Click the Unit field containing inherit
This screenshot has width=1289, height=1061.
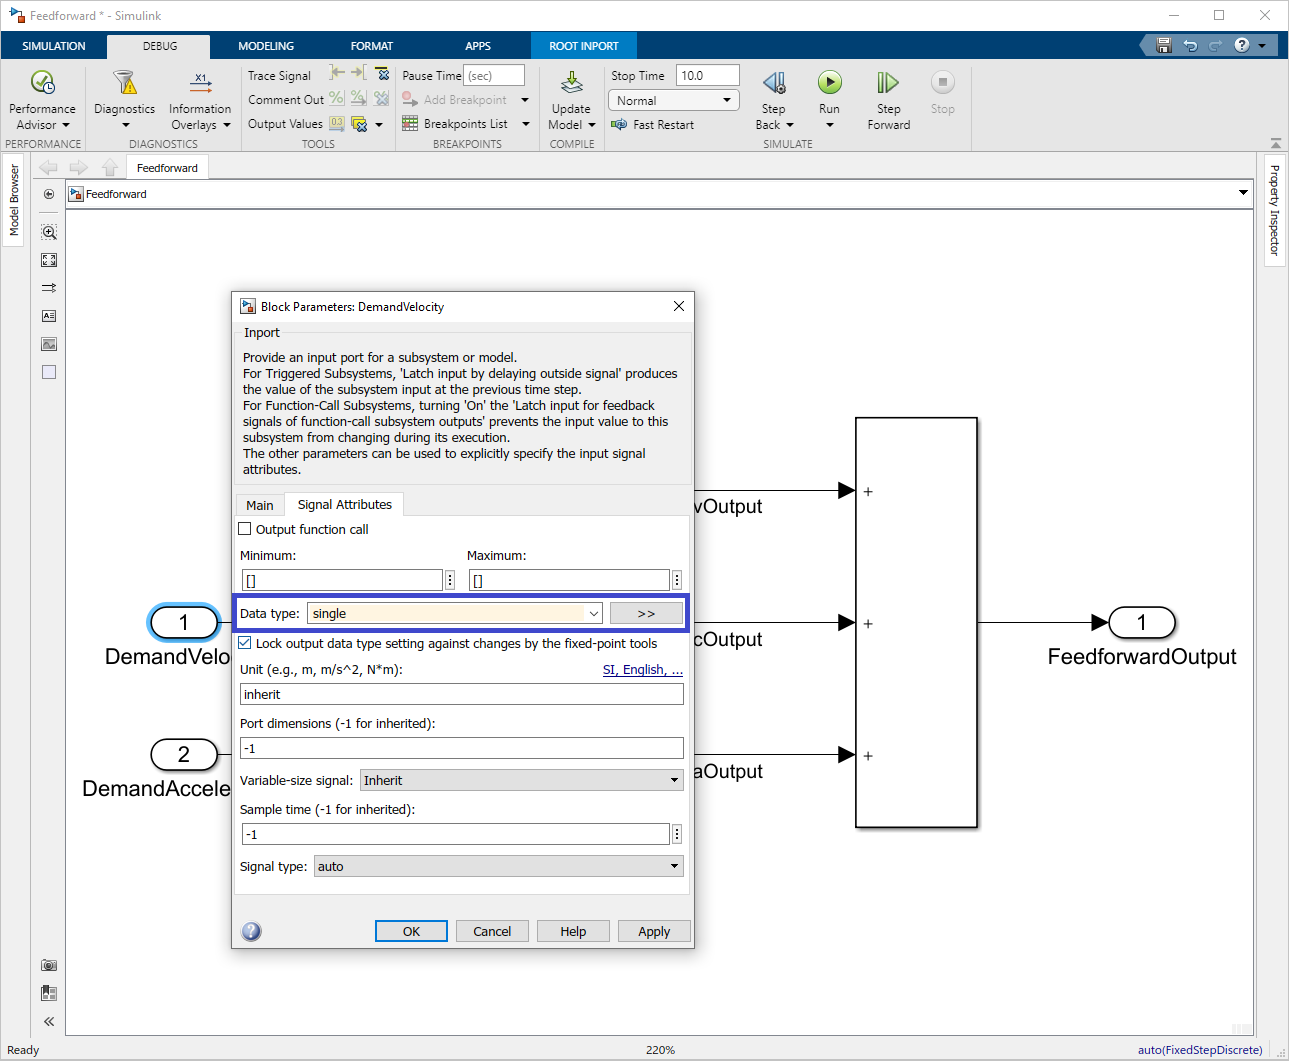pos(462,694)
